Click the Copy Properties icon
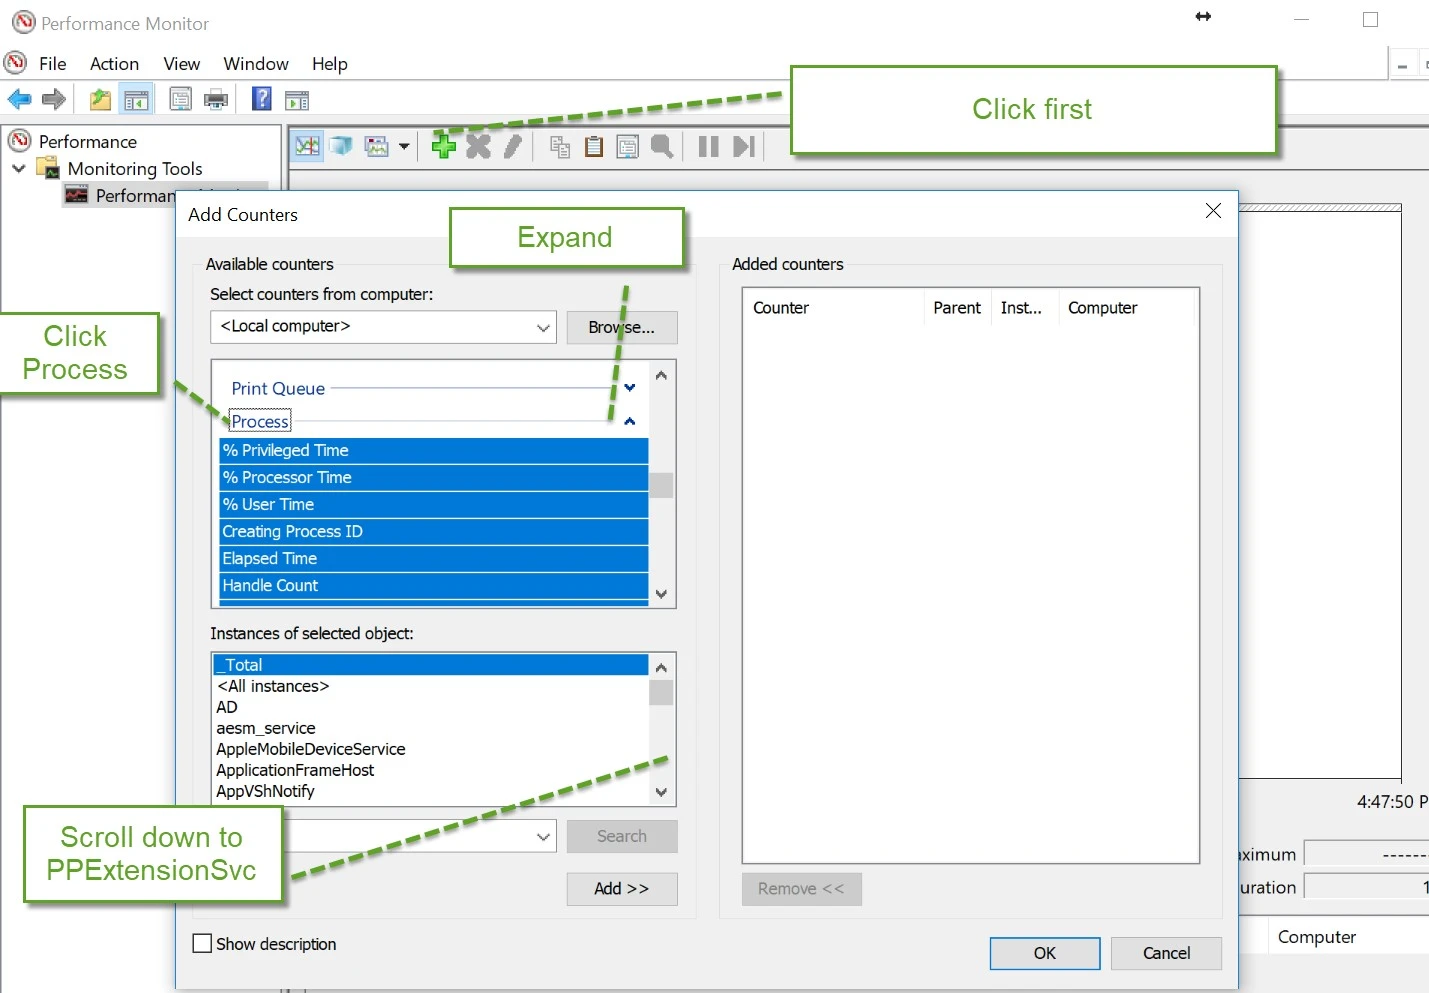The height and width of the screenshot is (993, 1429). 560,146
